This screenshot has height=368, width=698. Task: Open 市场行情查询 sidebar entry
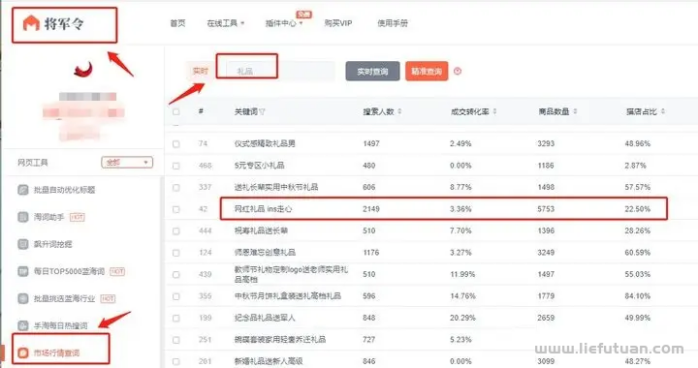57,353
